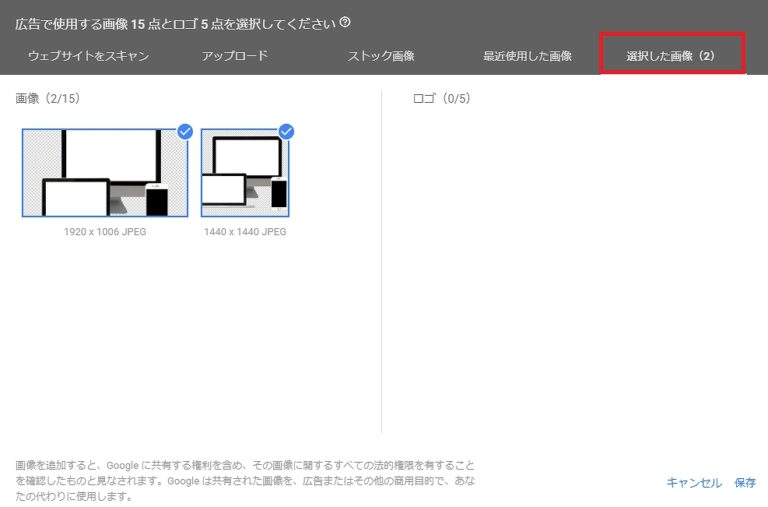Click the 1440 x 1440 JPEG caption
768x507 pixels.
(245, 232)
